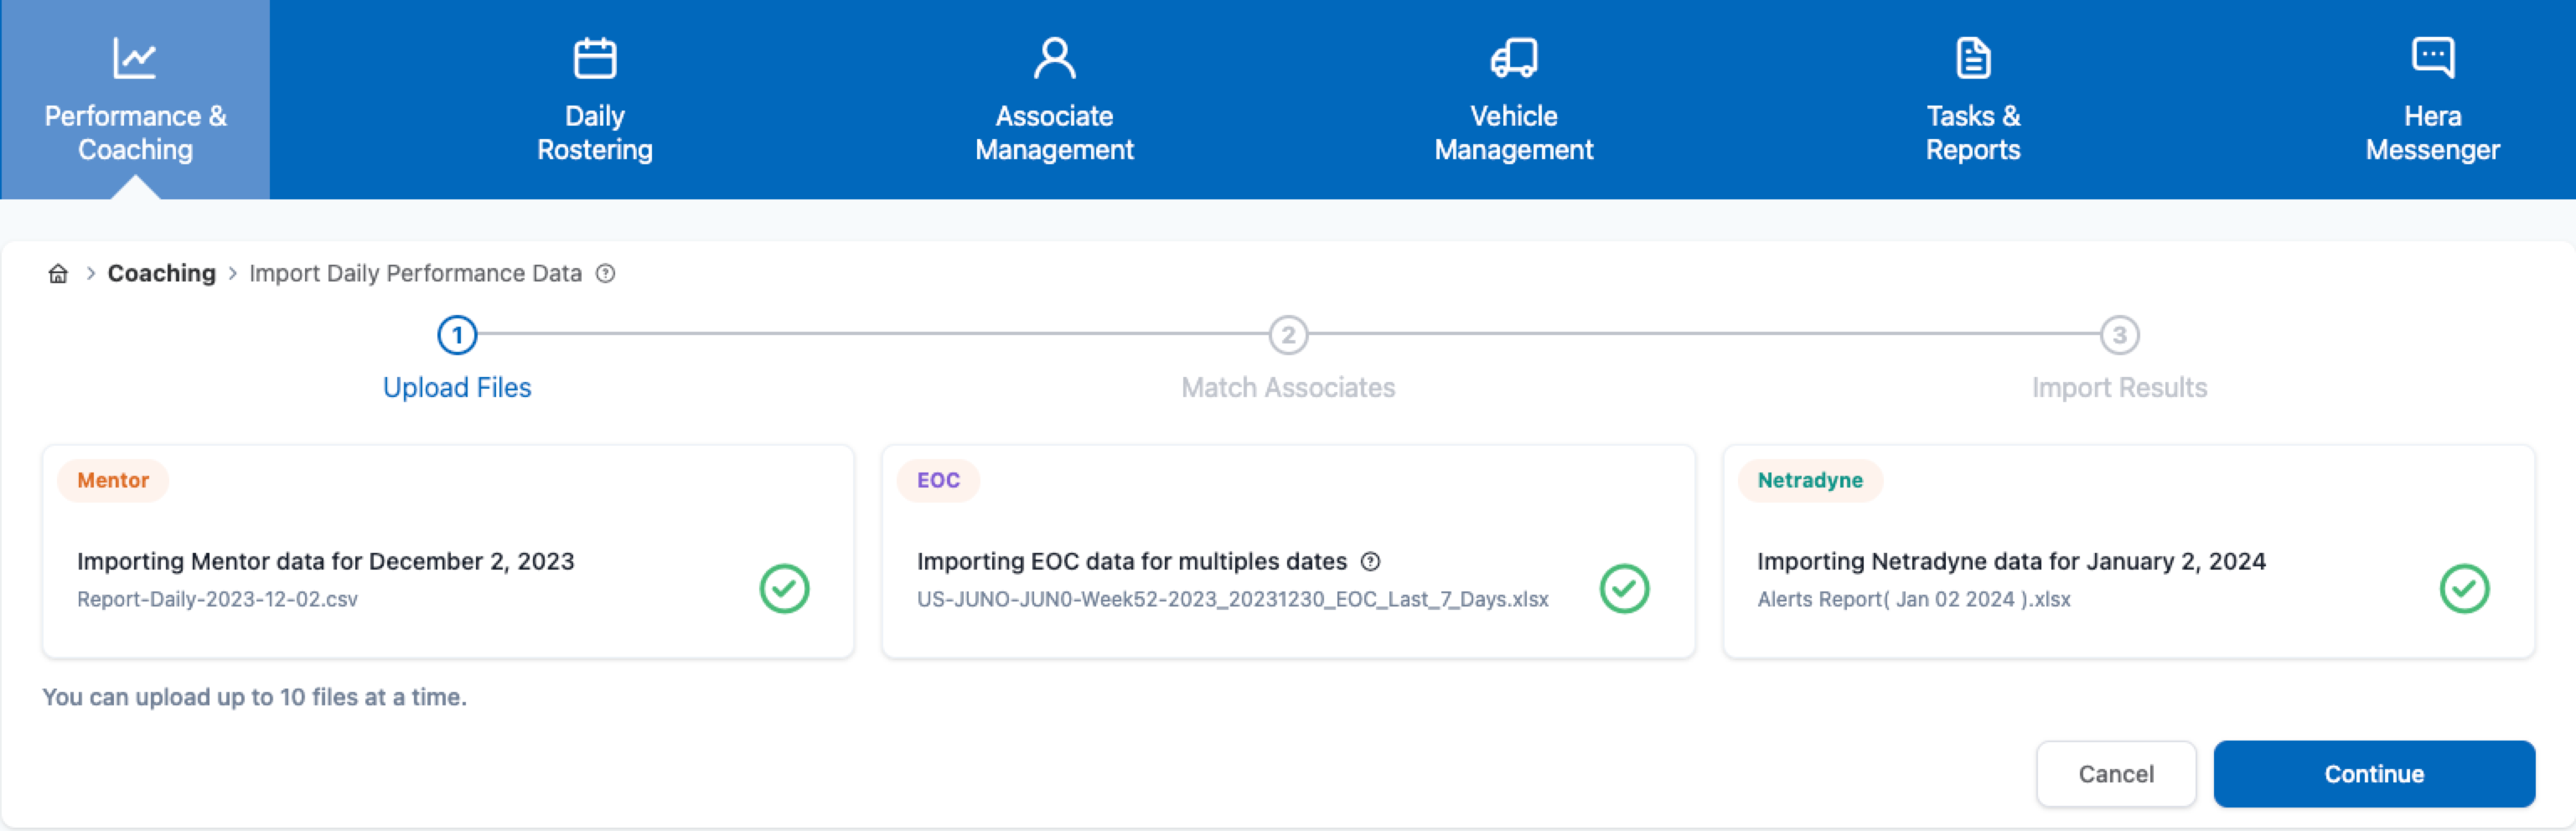Go to Daily Rostering tab
This screenshot has height=831, width=2576.
pos(594,100)
